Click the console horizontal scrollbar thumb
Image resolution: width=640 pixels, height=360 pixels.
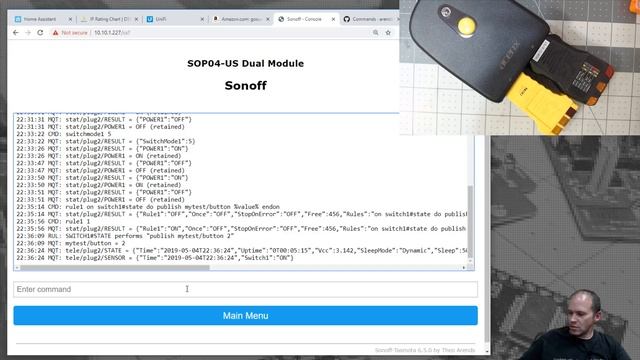click(x=115, y=268)
